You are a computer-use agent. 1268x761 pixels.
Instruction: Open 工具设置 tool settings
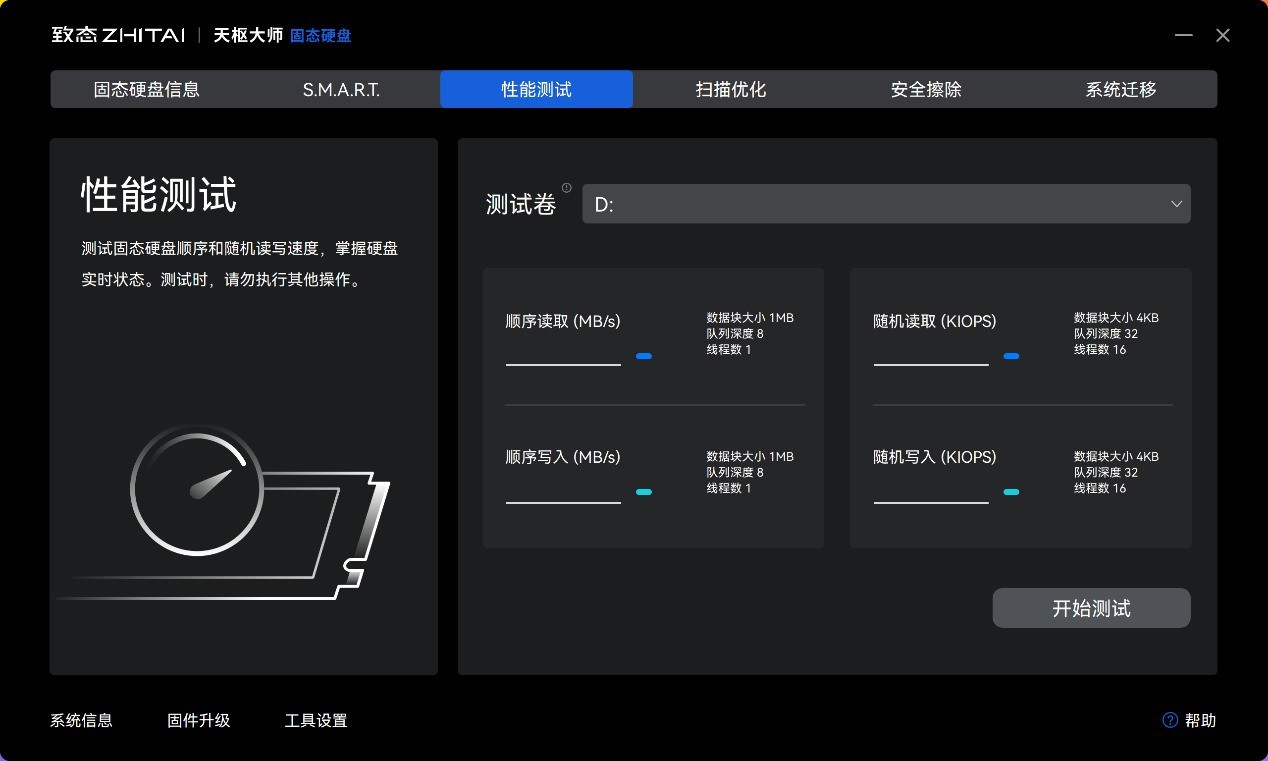click(x=316, y=720)
